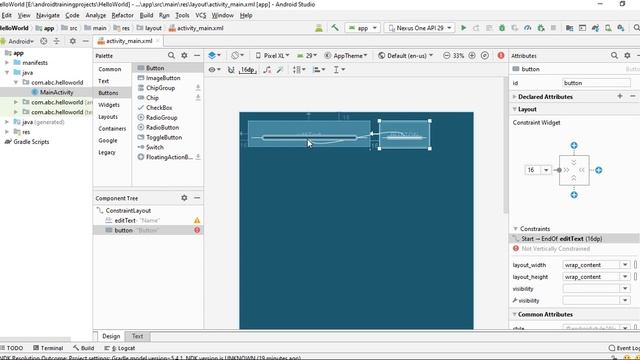Viewport: 640px width, 360px height.
Task: Expand the manifests folder
Action: point(7,62)
